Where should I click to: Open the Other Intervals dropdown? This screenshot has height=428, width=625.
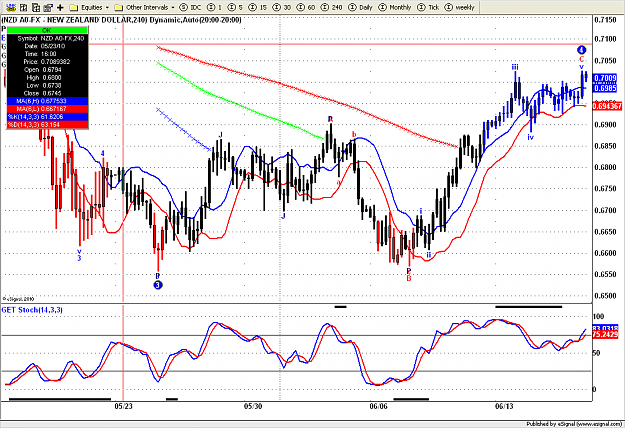[144, 7]
